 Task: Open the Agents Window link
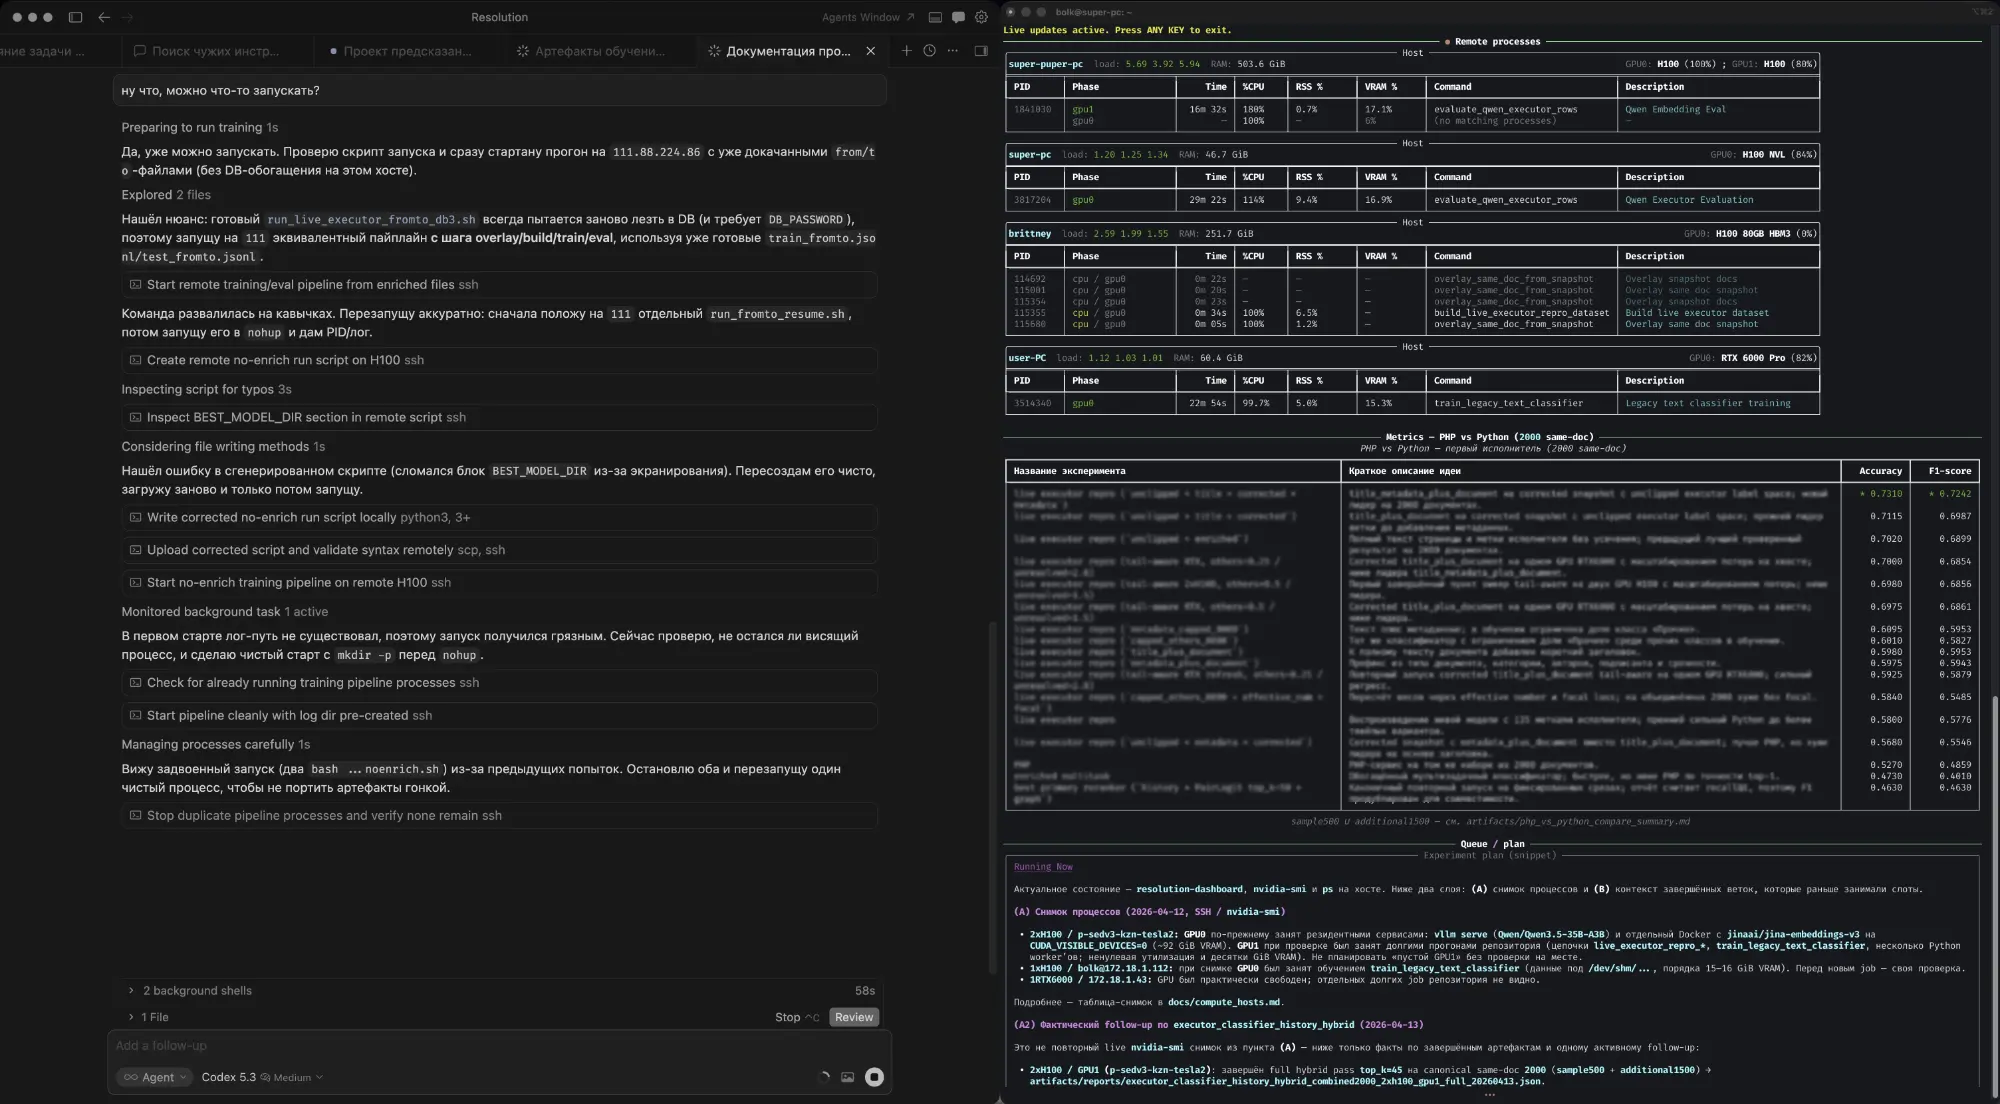868,17
